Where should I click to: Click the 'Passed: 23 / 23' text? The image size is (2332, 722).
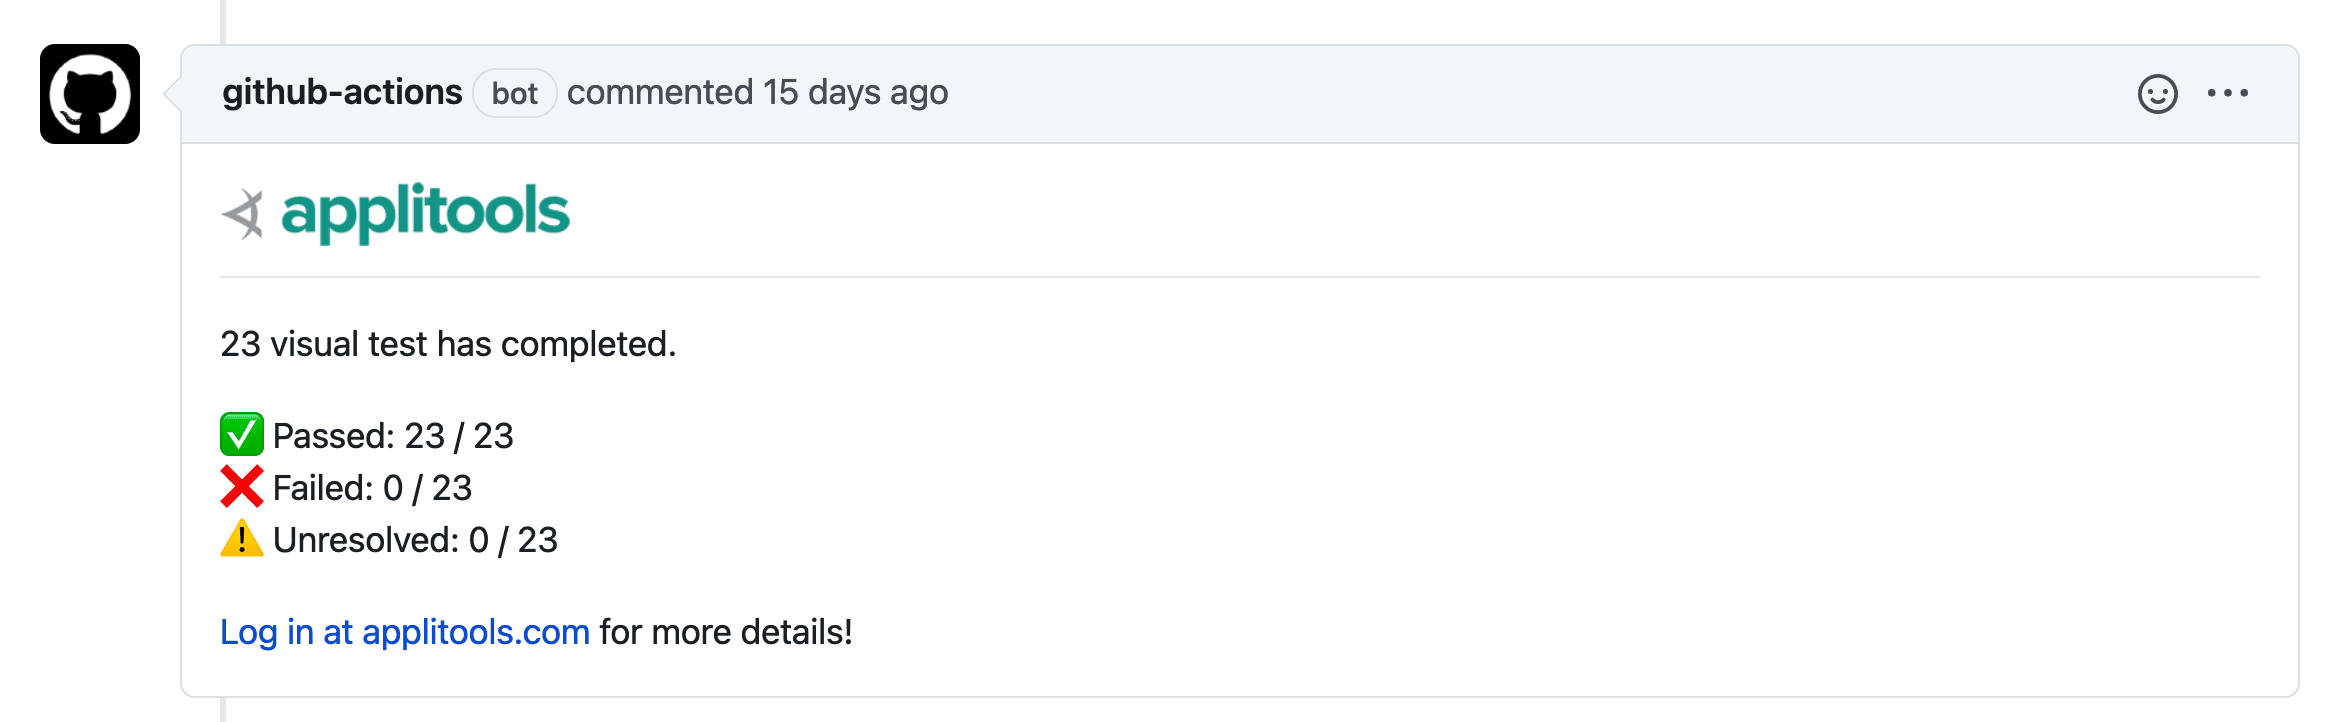(x=393, y=436)
